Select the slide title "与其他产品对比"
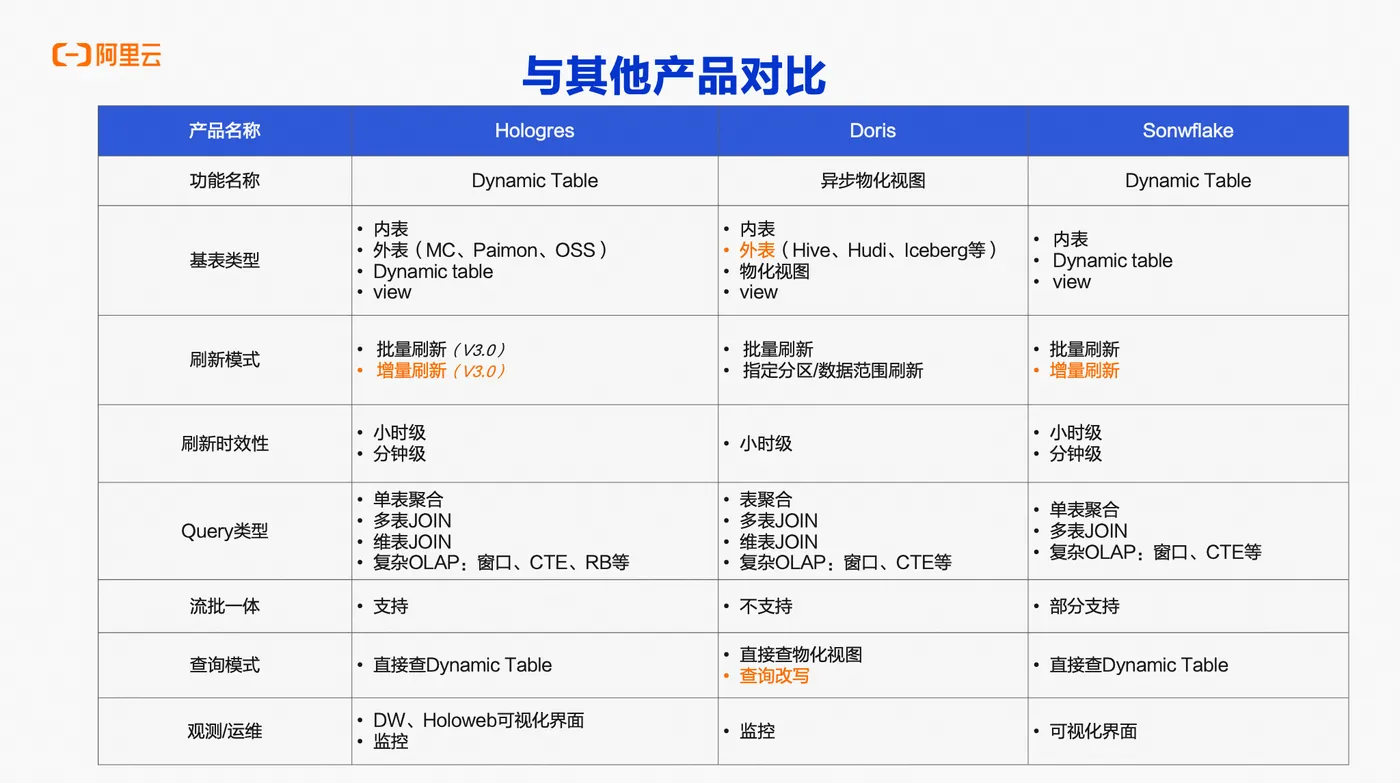 click(674, 77)
